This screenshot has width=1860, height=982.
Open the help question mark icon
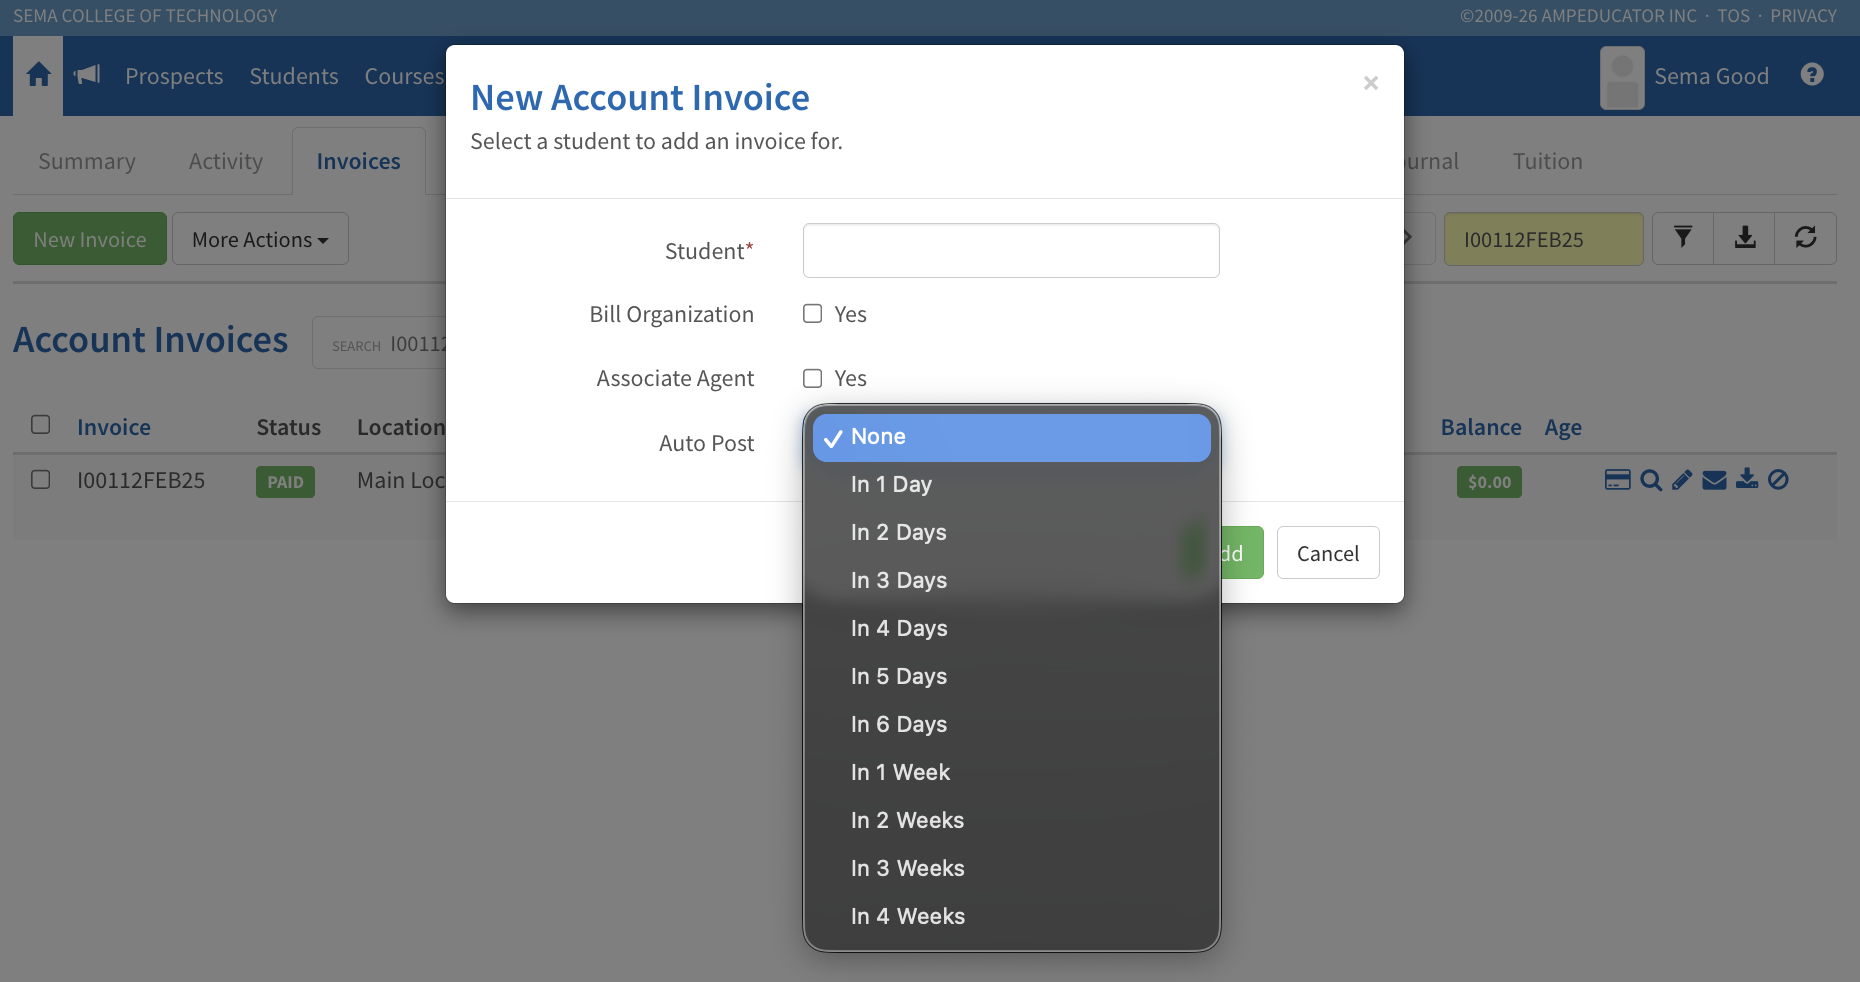click(1812, 75)
